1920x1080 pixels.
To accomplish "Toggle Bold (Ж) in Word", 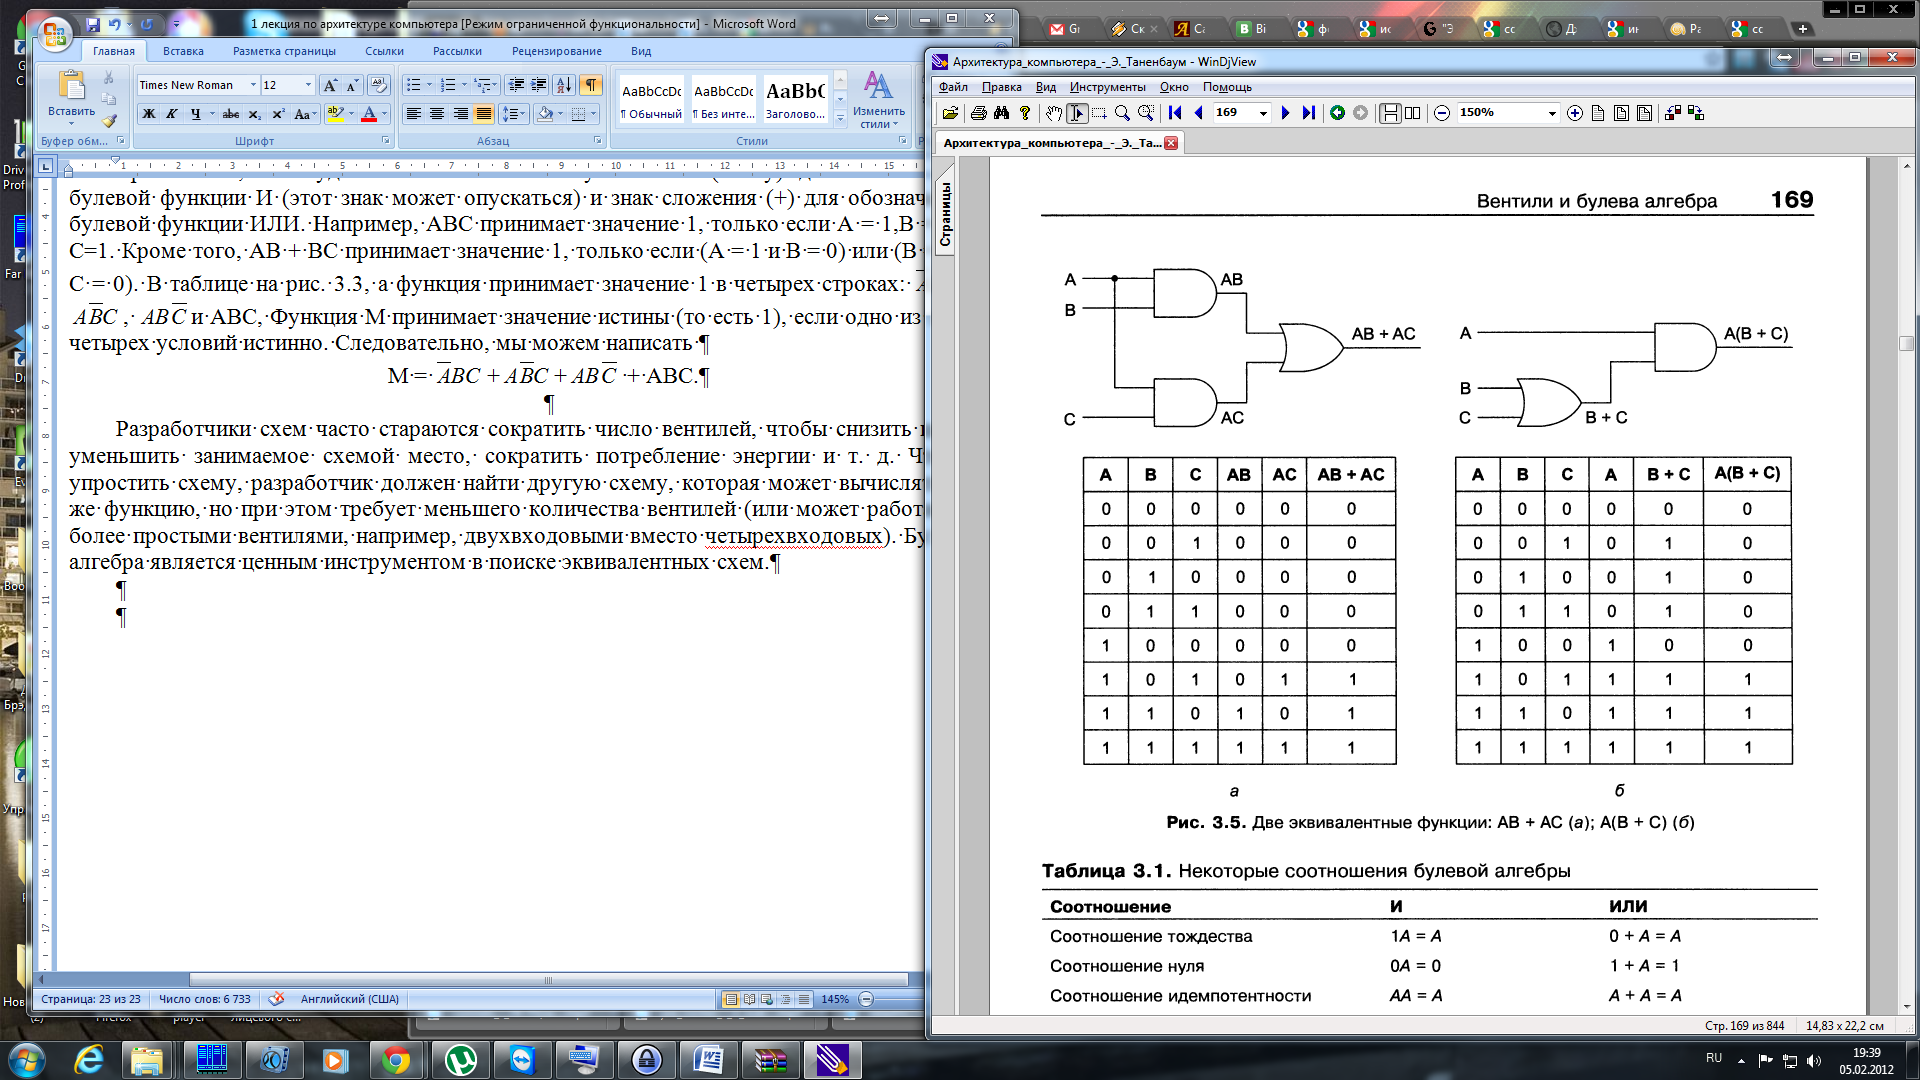I will (149, 114).
